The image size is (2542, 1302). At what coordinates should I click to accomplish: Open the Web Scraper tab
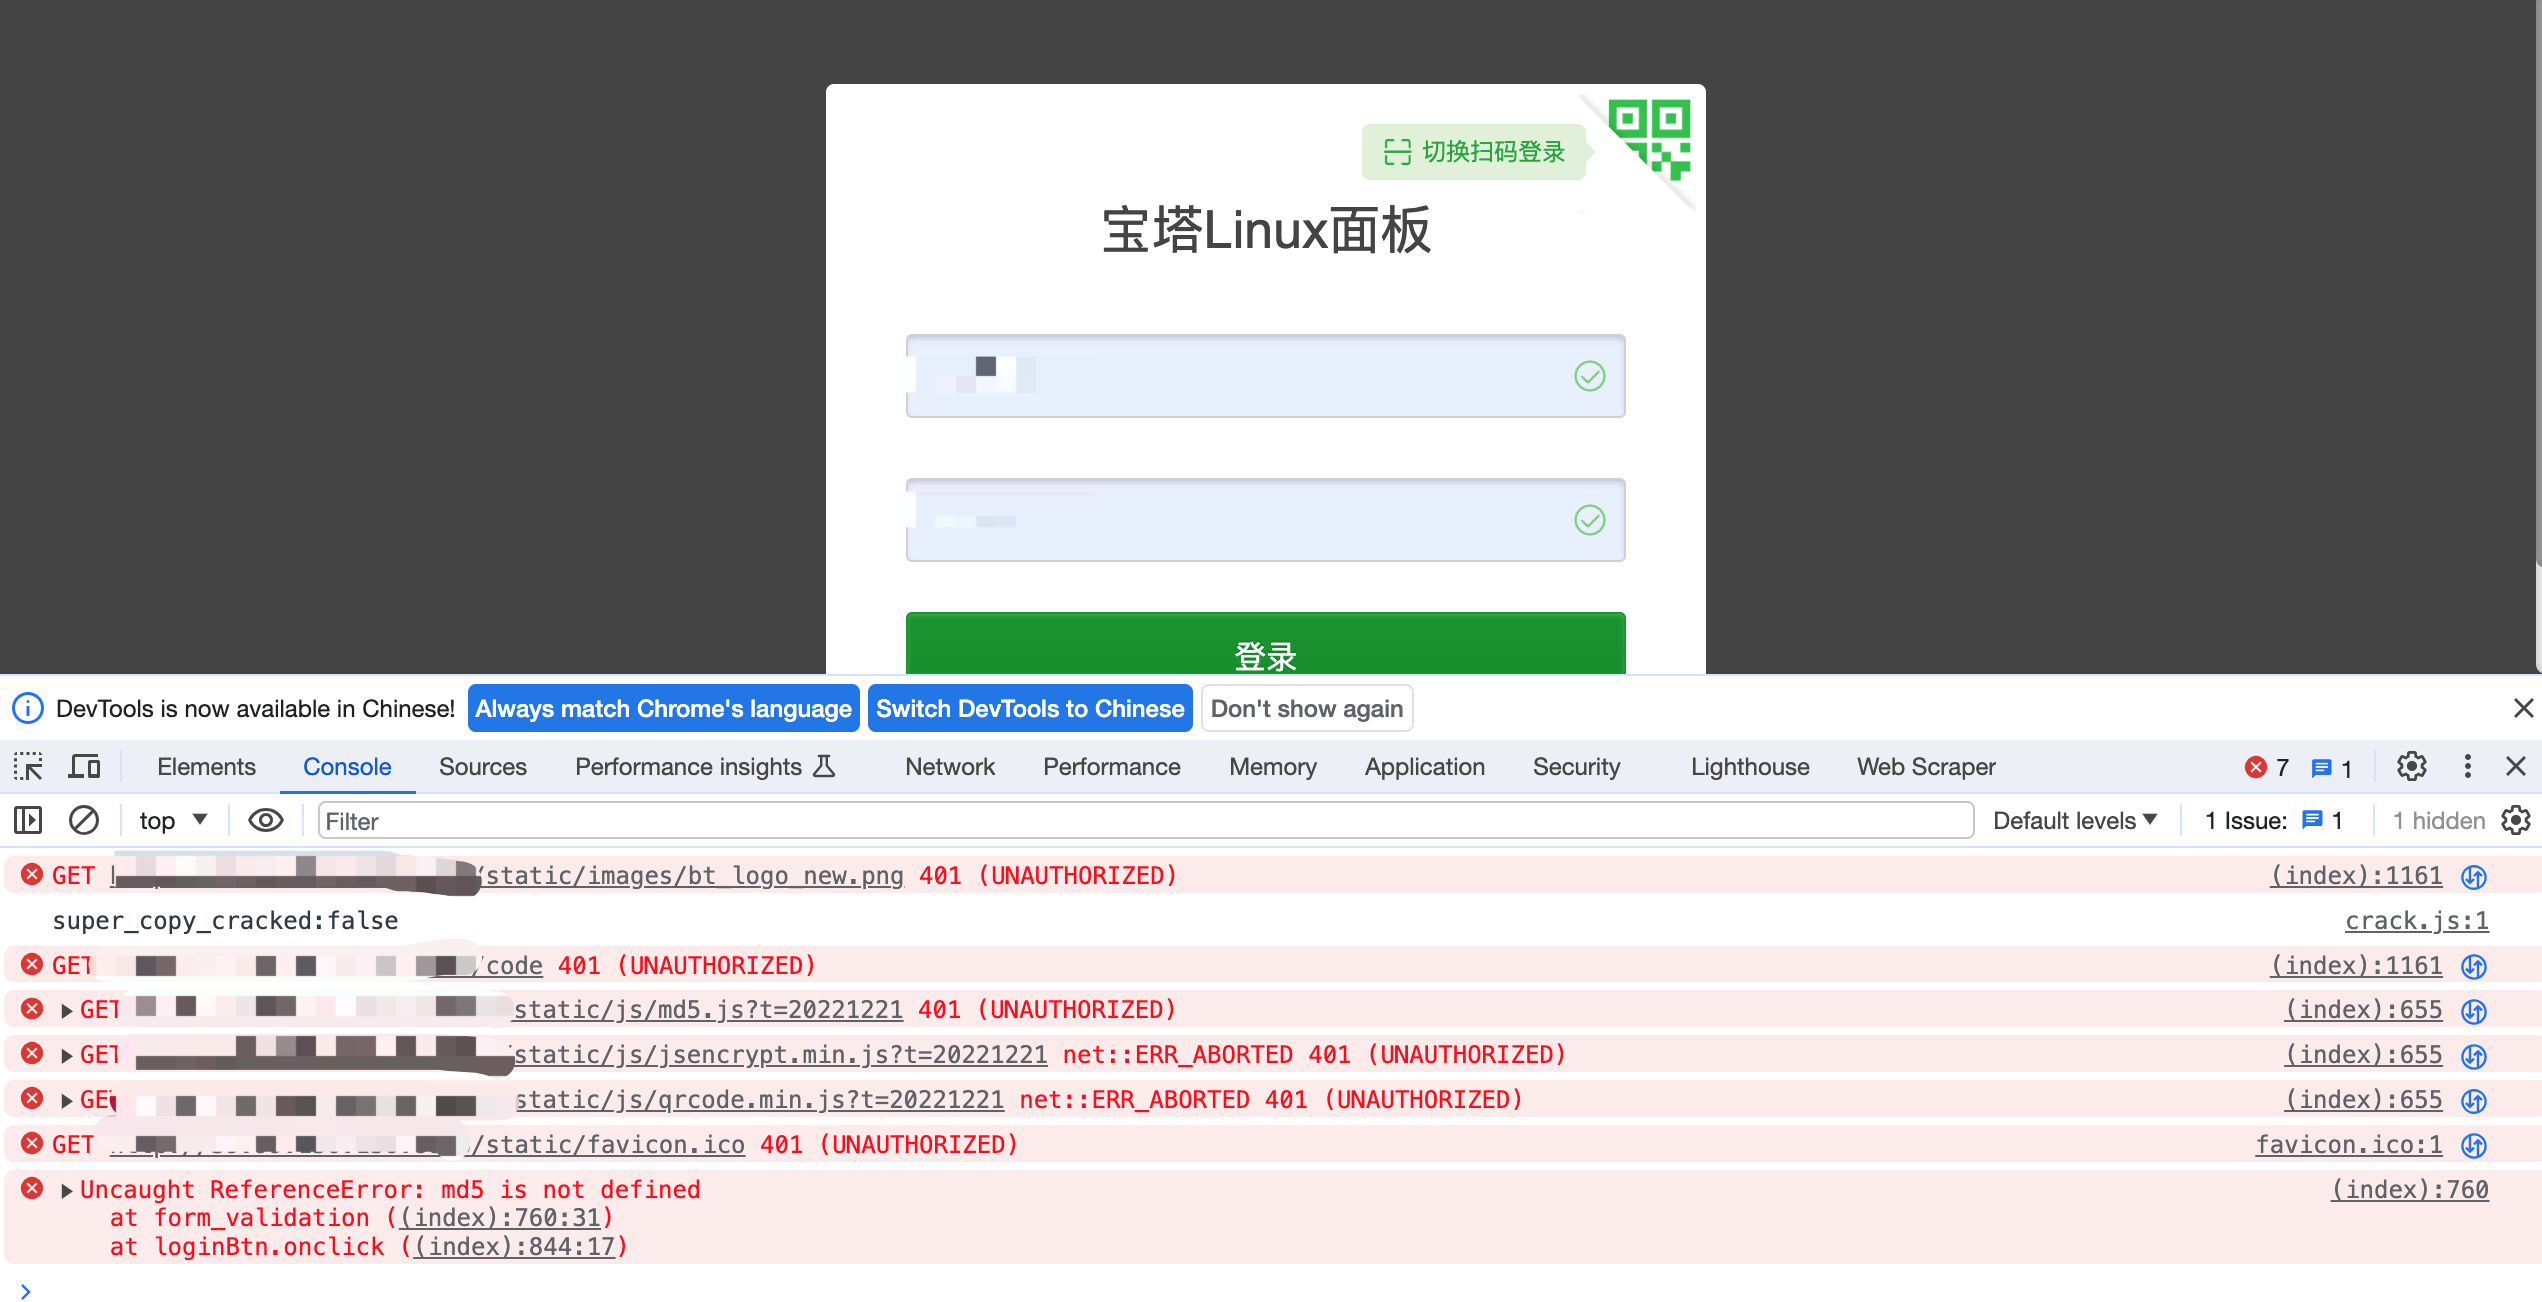pyautogui.click(x=1926, y=767)
